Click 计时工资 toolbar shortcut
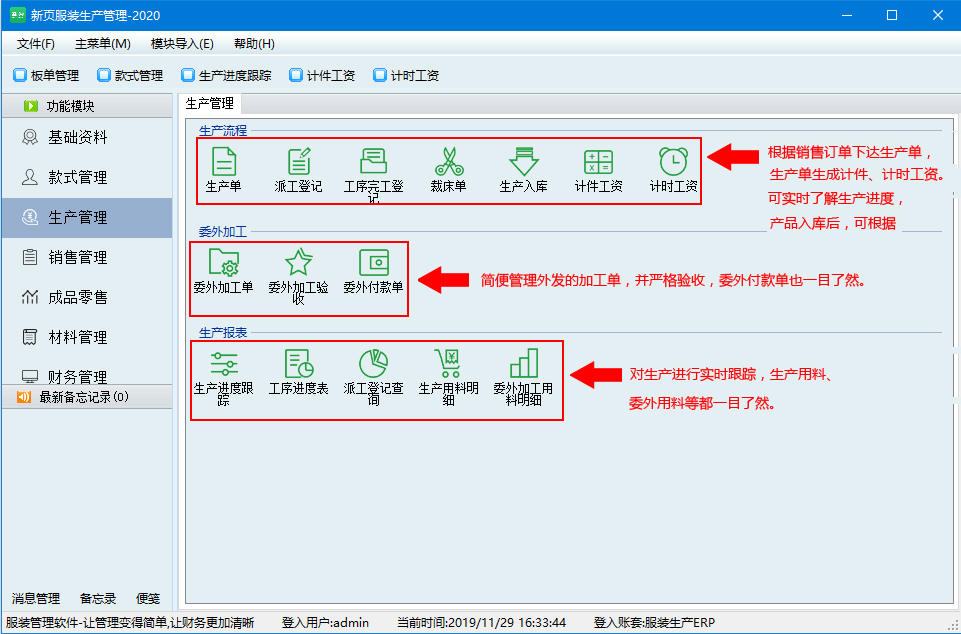This screenshot has height=634, width=961. point(405,75)
